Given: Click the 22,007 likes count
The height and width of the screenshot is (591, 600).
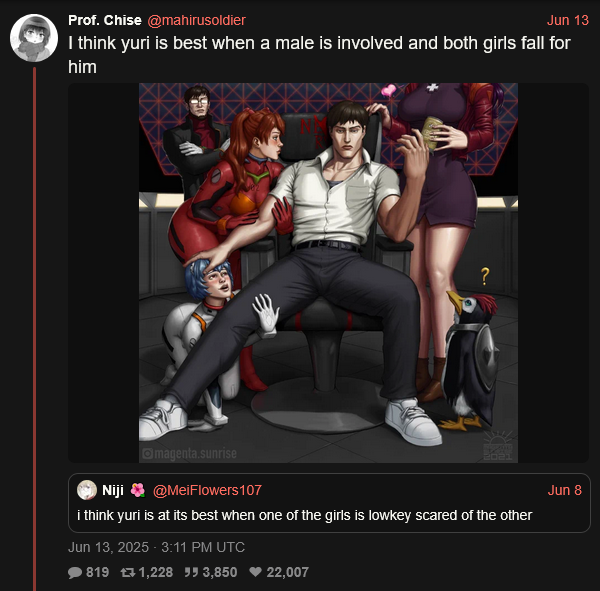Looking at the screenshot, I should click(x=287, y=573).
